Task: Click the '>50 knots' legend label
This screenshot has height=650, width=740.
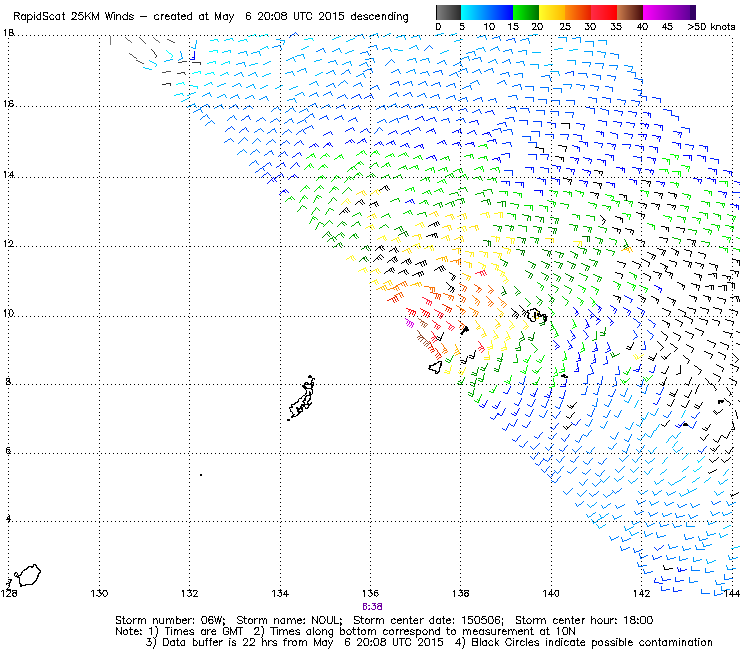Action: click(x=711, y=27)
